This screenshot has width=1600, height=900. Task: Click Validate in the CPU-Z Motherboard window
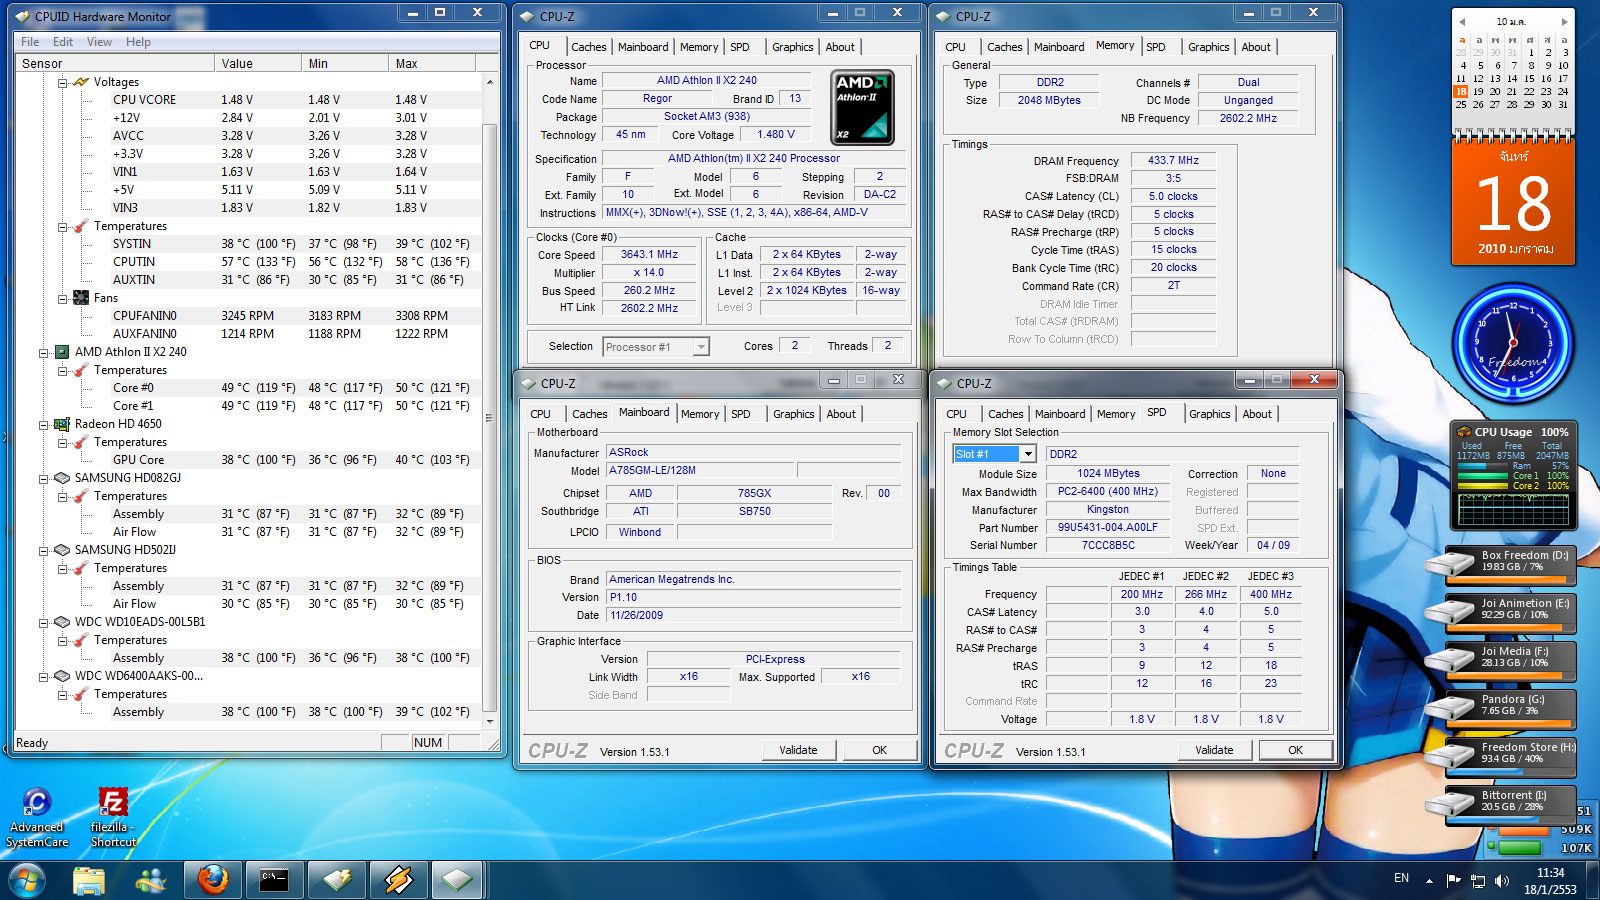pyautogui.click(x=798, y=750)
